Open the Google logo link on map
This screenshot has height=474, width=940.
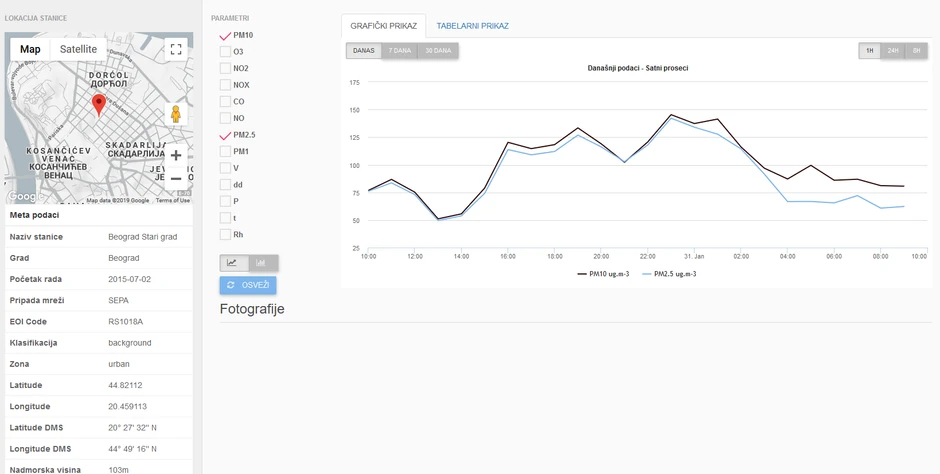pos(21,197)
